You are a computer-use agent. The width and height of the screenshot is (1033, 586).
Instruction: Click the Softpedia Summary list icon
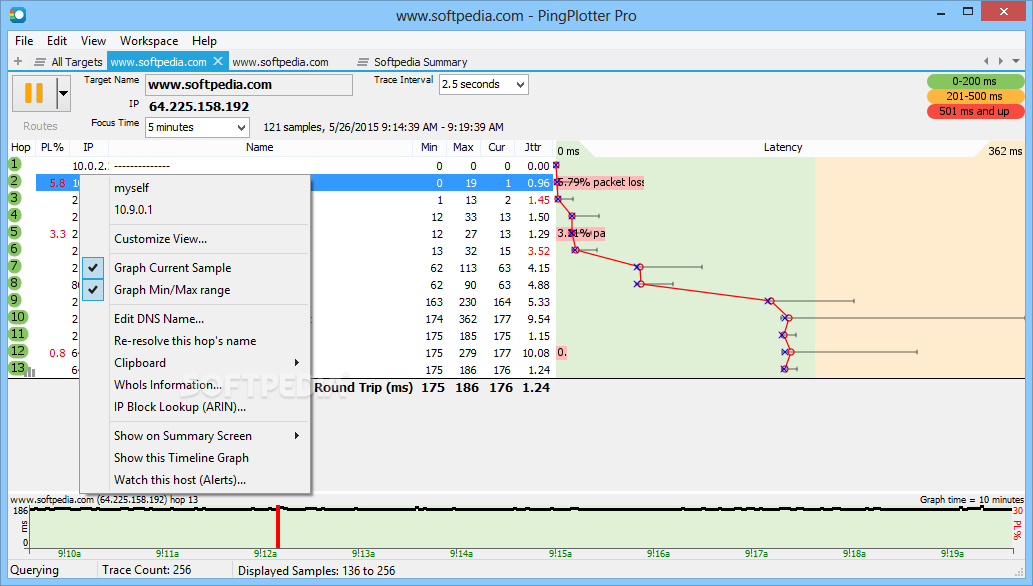pyautogui.click(x=363, y=62)
